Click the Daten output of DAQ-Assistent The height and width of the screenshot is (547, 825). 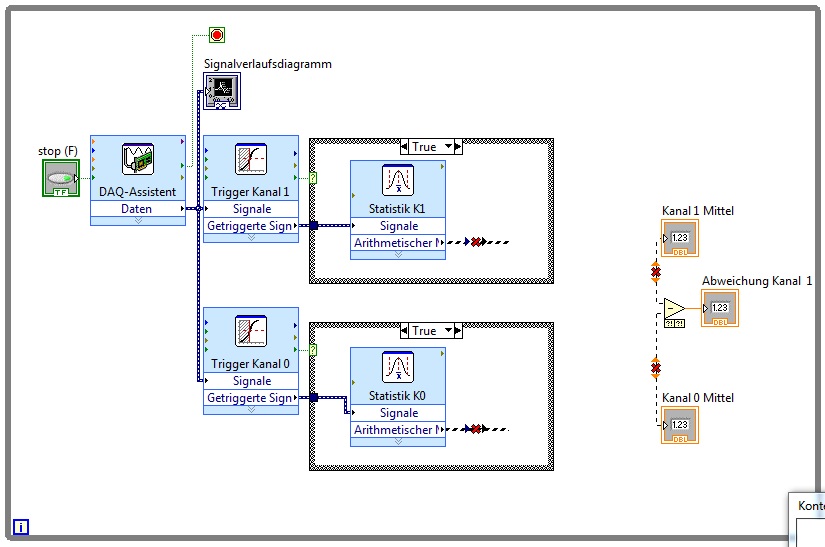click(138, 209)
